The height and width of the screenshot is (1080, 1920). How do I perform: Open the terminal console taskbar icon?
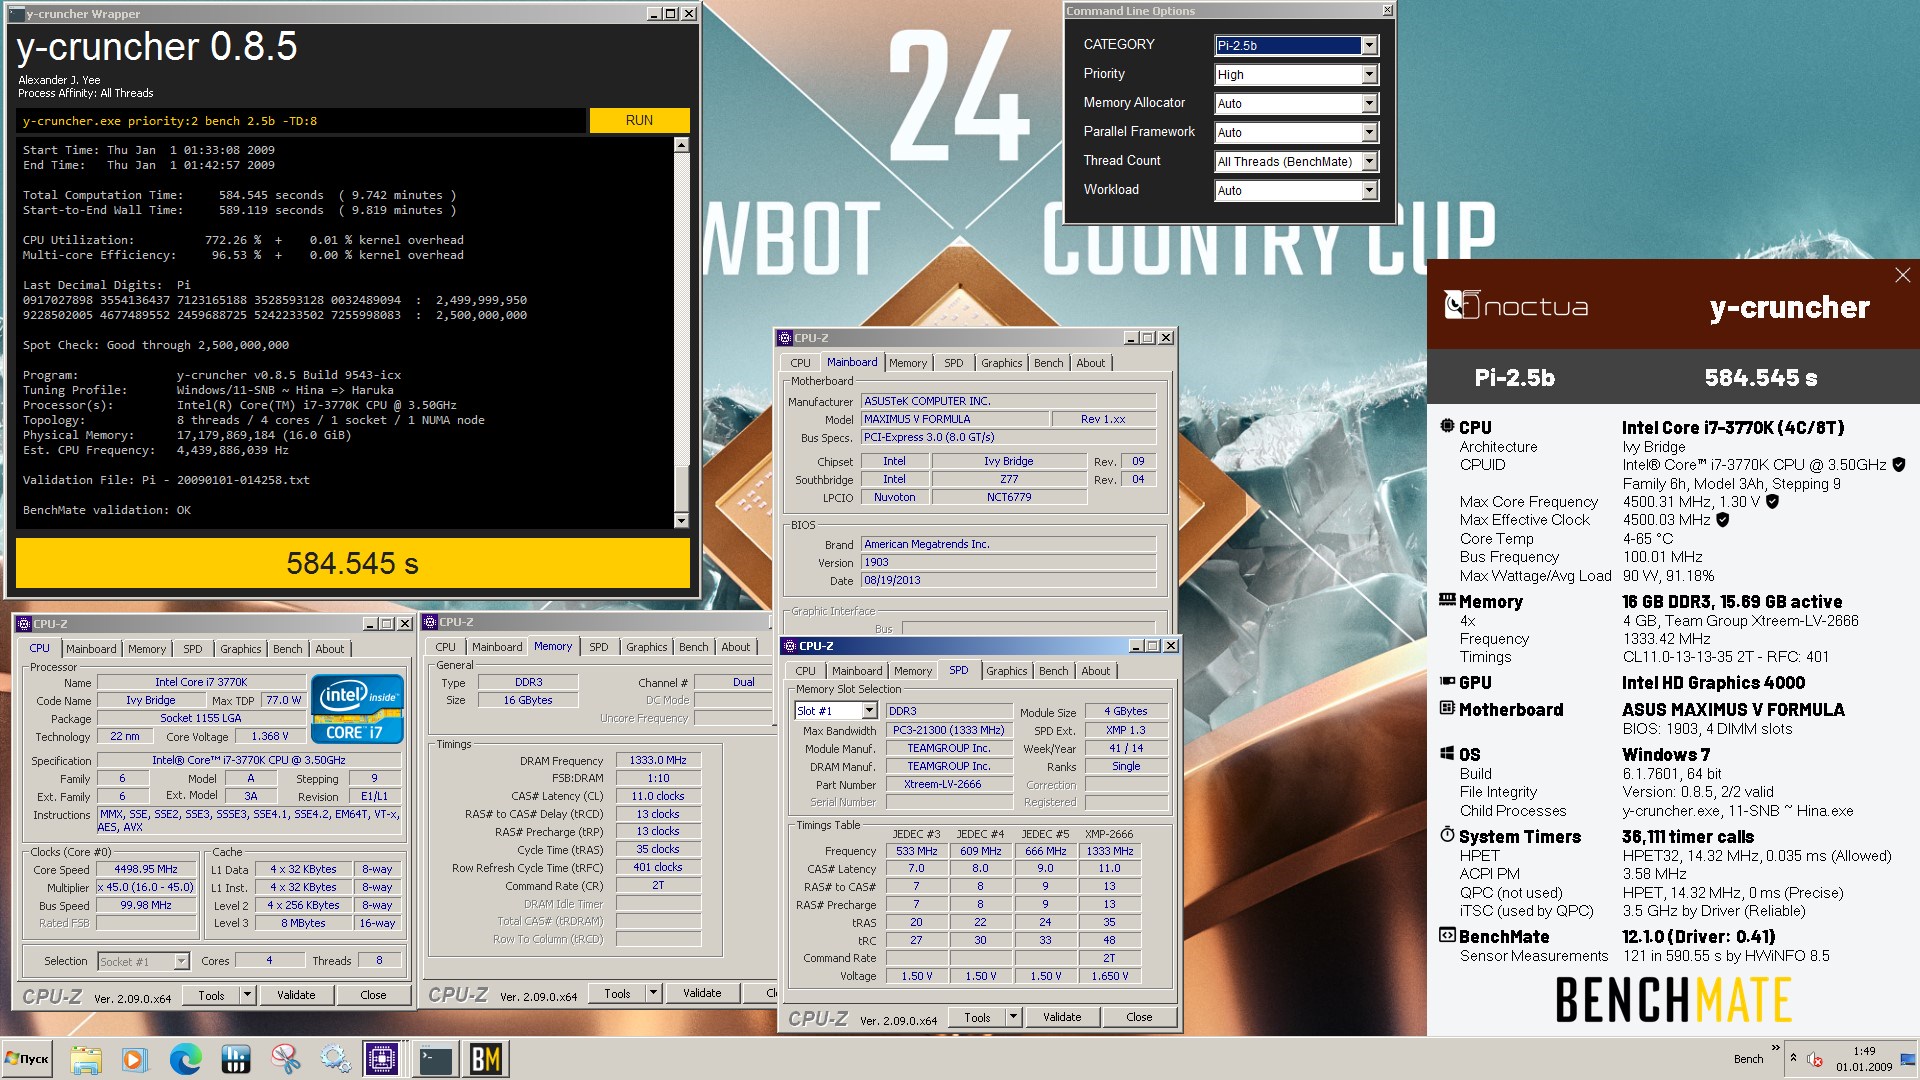pyautogui.click(x=436, y=1059)
